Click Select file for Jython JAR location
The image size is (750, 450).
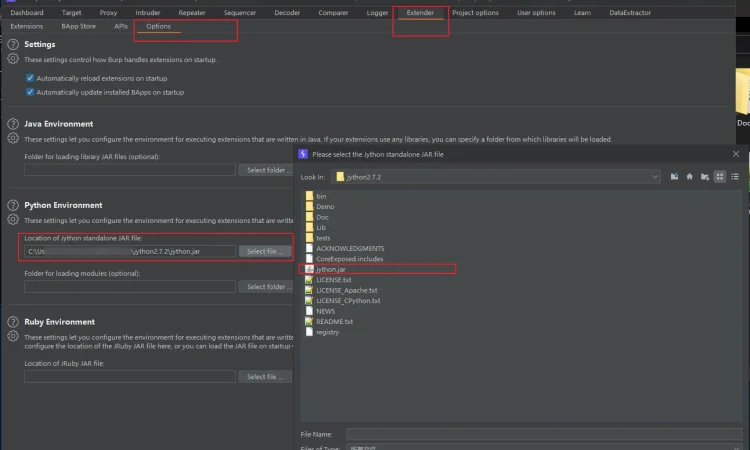[266, 251]
